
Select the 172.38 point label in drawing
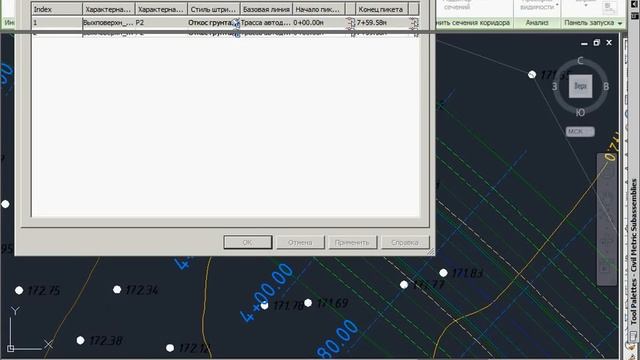click(106, 340)
